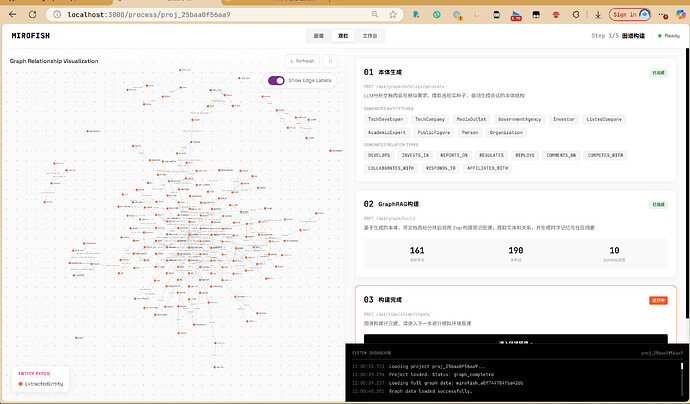Click the 10 schema count statistic
The image size is (690, 404).
pos(614,251)
